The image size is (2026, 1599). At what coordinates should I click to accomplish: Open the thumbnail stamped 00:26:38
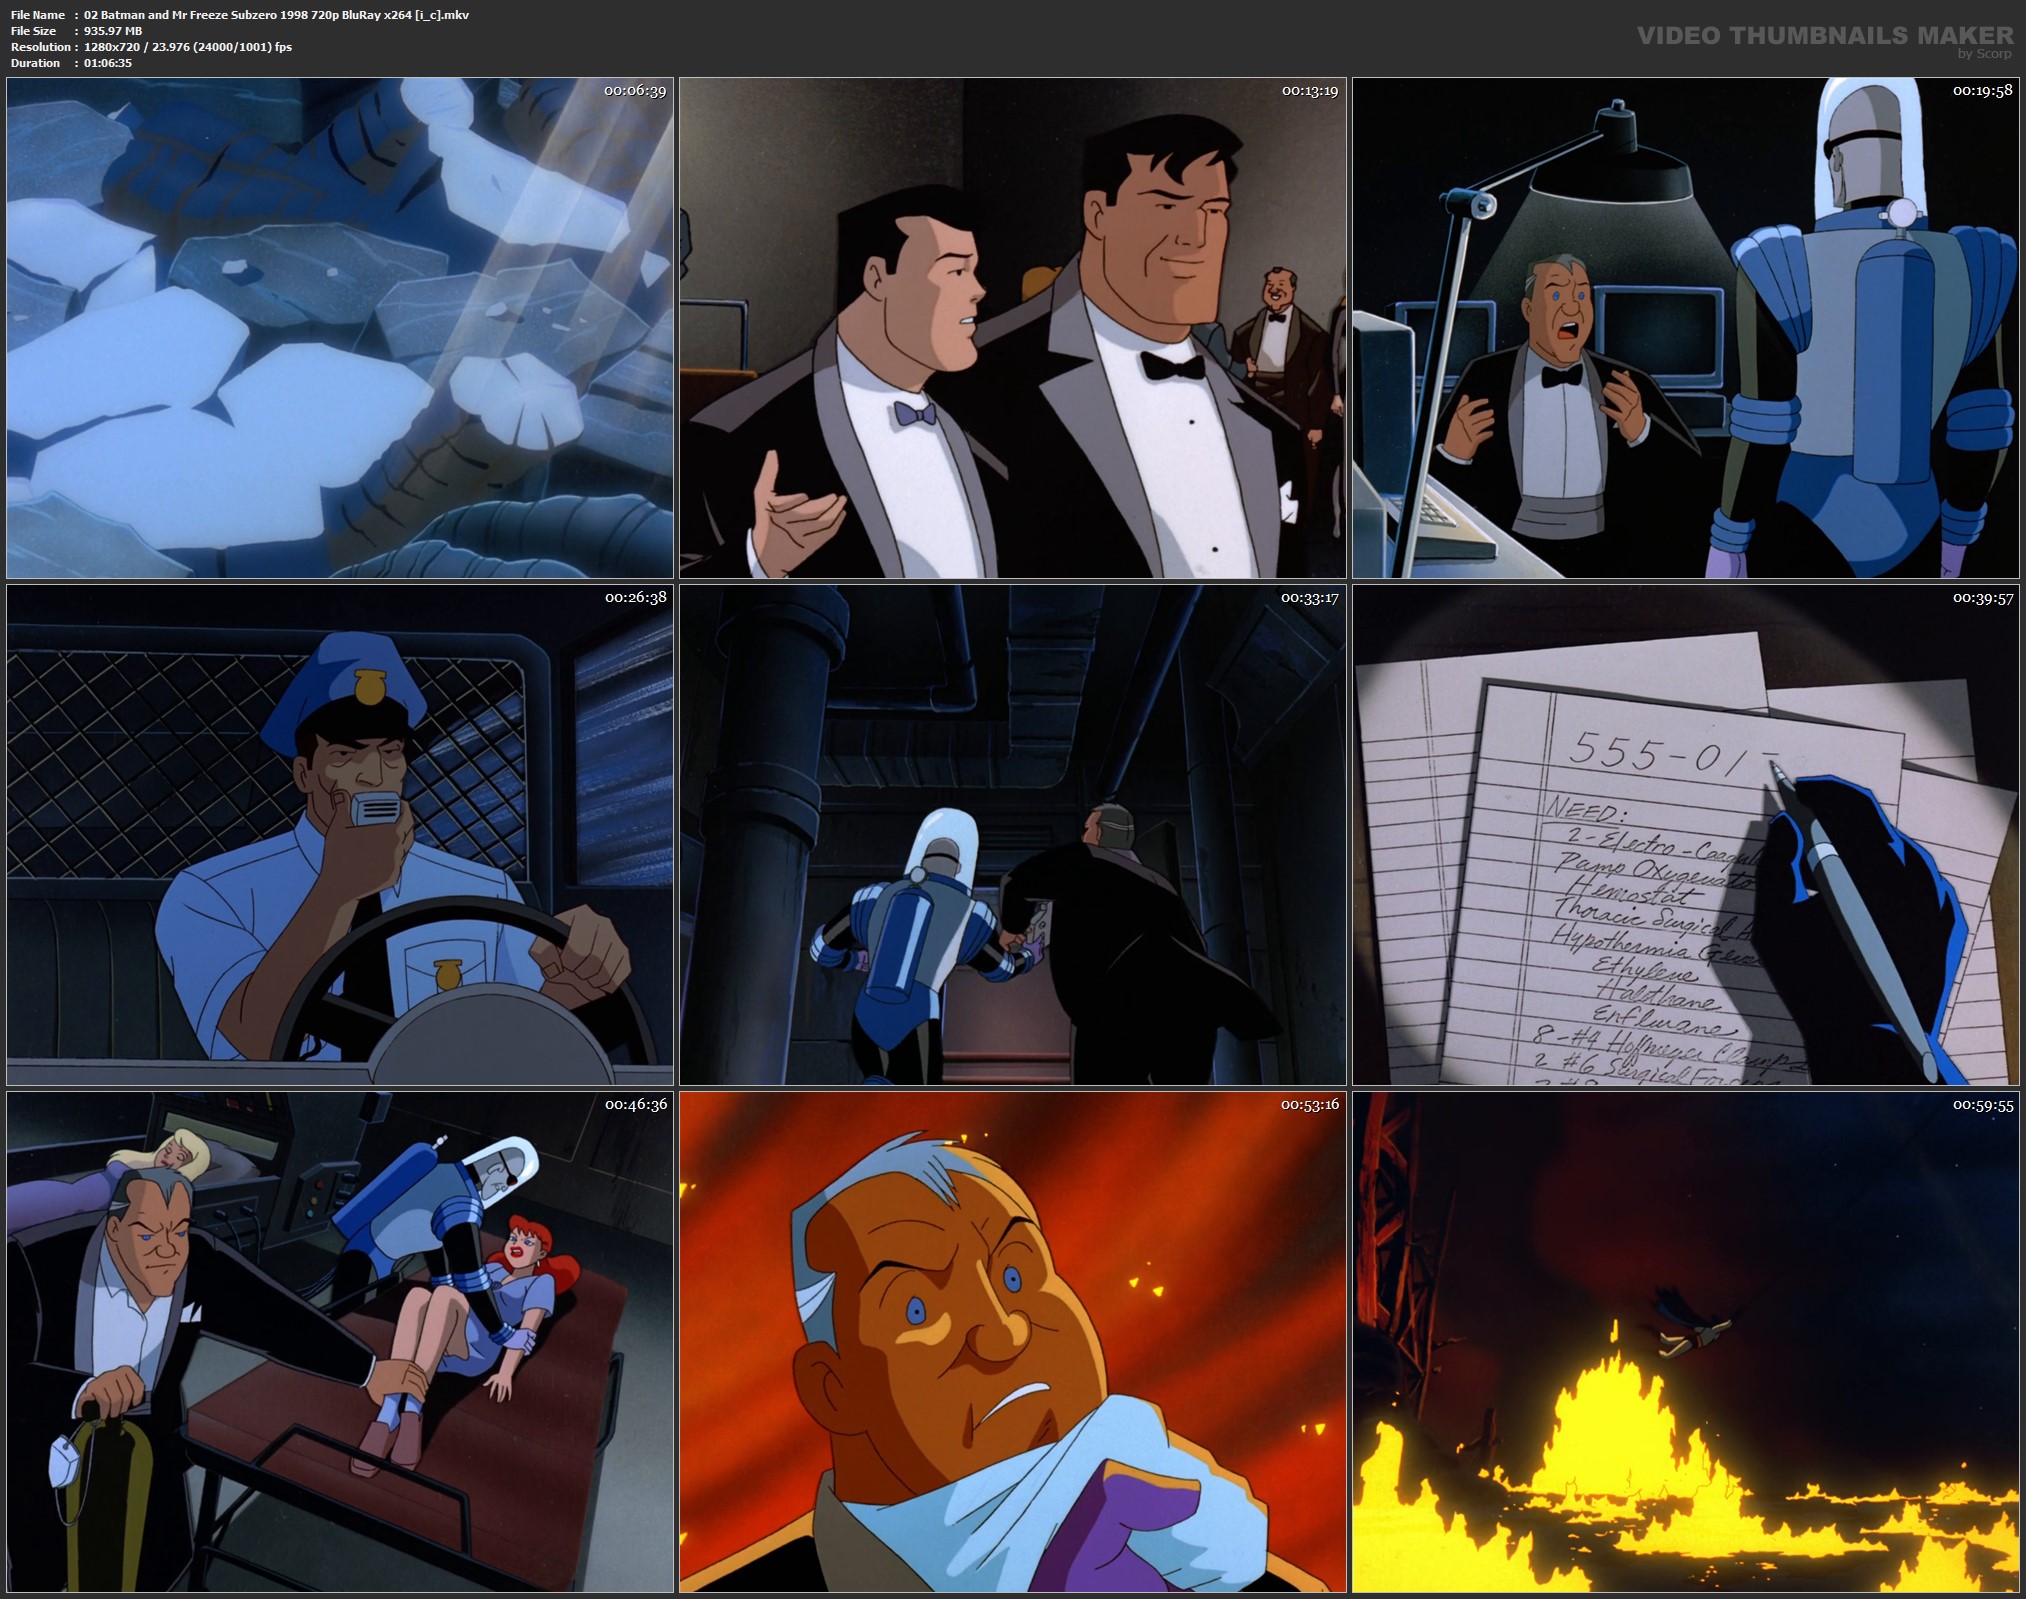[x=340, y=835]
